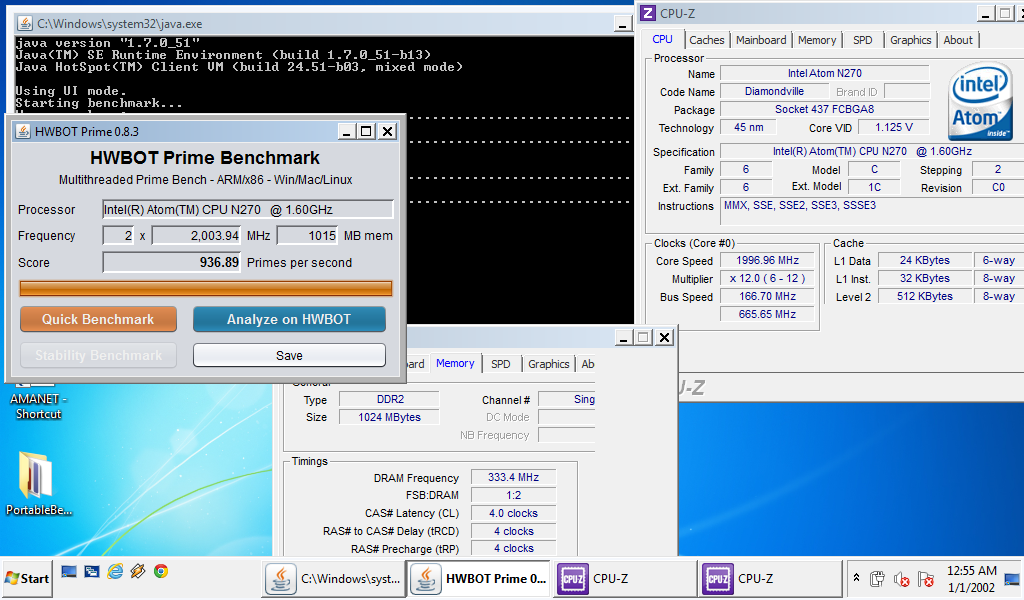Select Memory tab in lower CPU-Z window

(455, 363)
